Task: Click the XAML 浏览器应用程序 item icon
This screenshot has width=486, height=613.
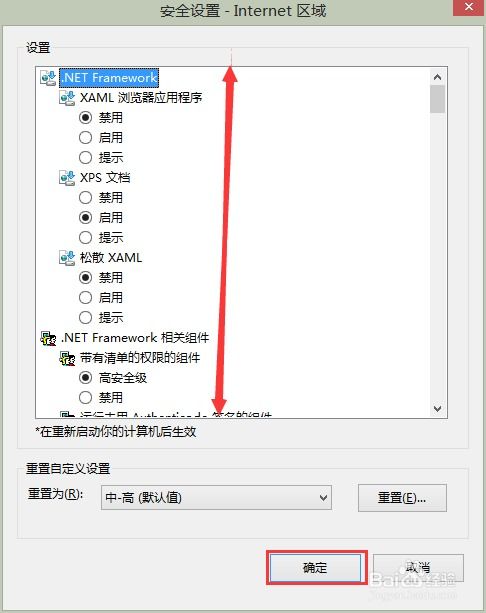Action: coord(67,98)
